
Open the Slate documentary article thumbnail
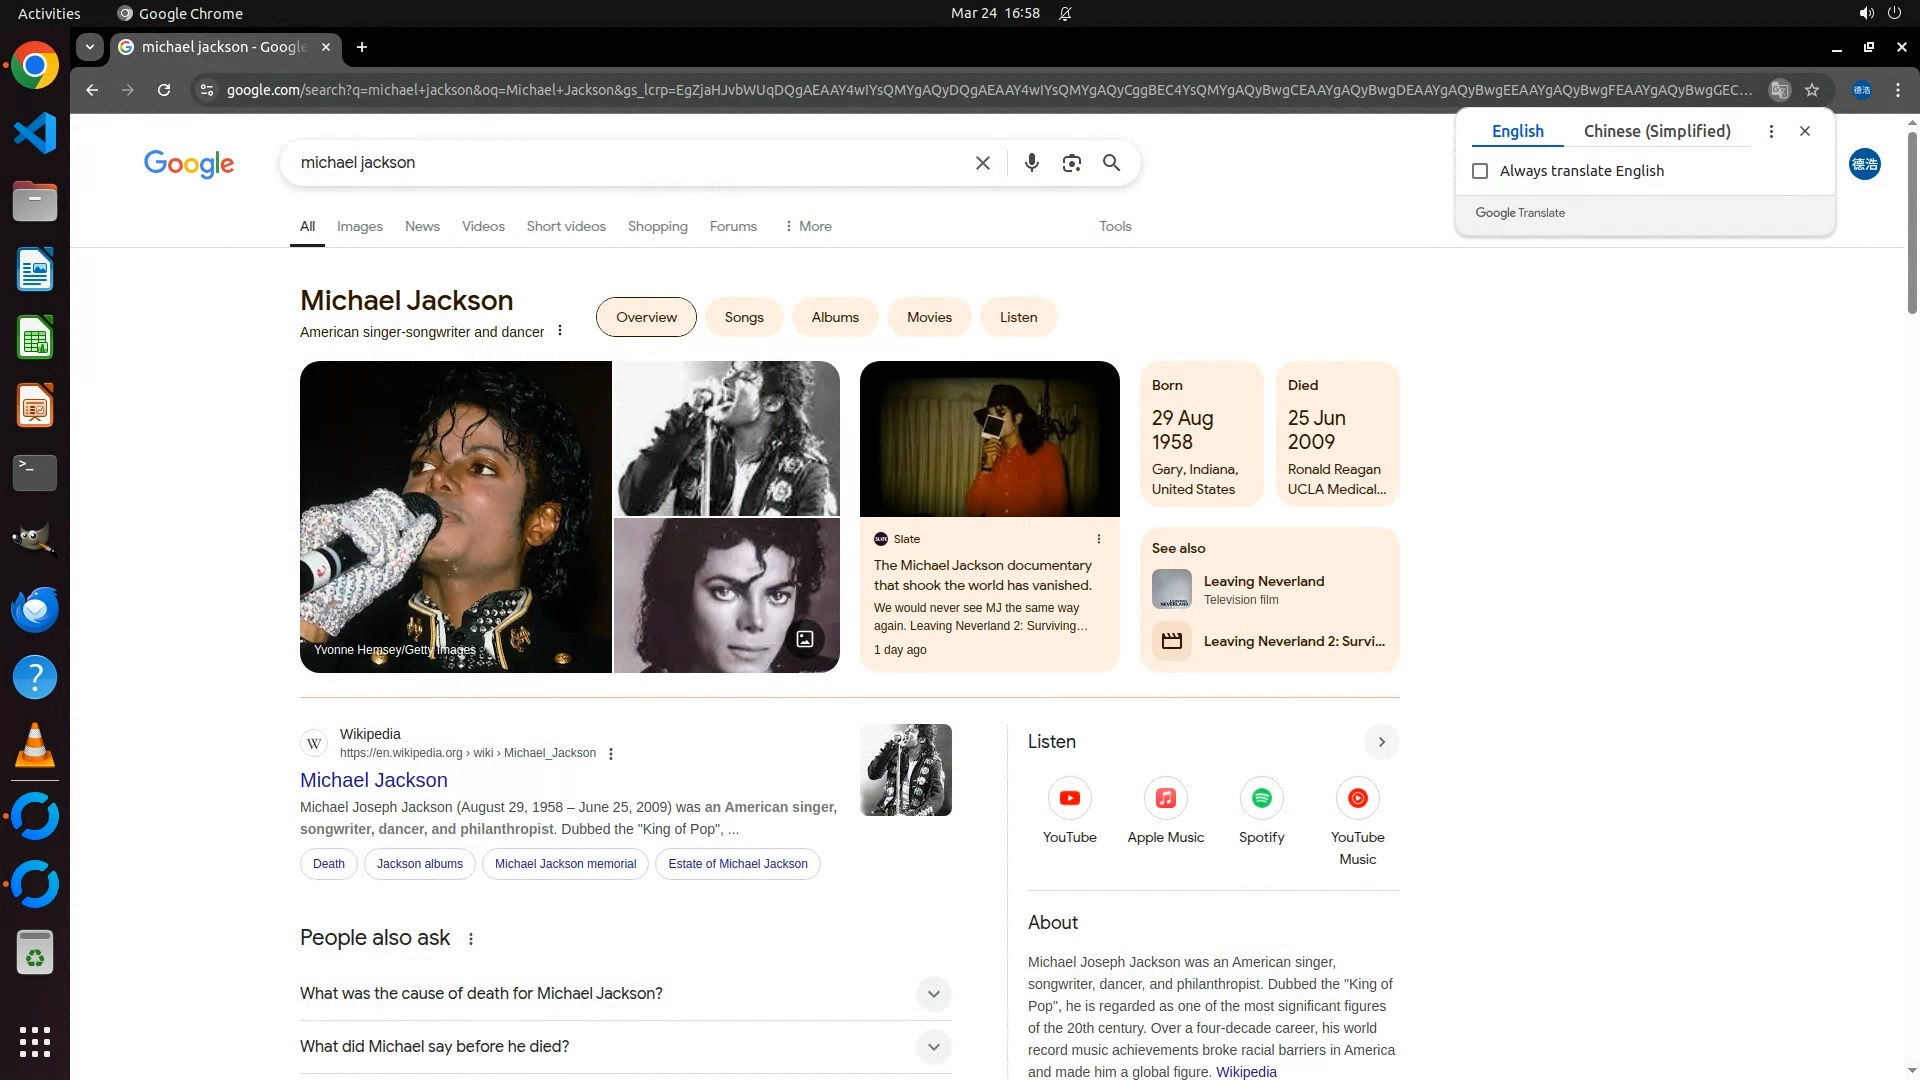coord(989,439)
